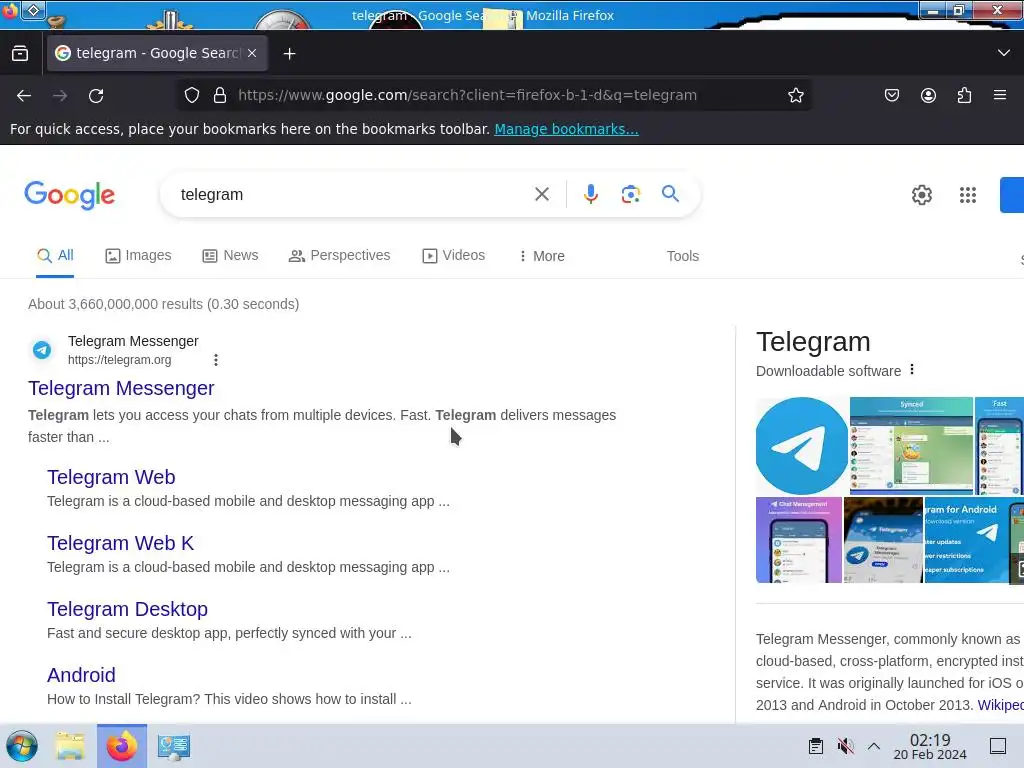Open the Synced screenshot thumbnail
This screenshot has height=768, width=1024.
[911, 446]
